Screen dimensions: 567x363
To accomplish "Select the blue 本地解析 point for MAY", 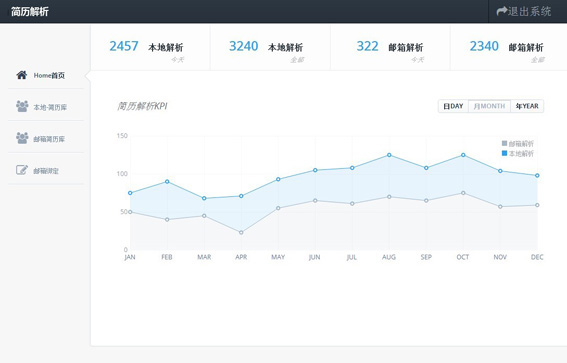I will [x=278, y=179].
